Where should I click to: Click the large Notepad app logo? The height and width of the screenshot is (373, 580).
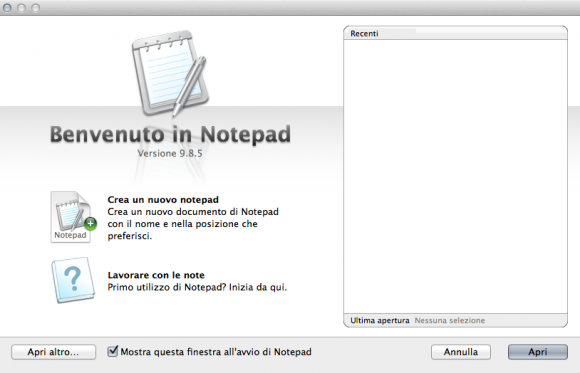click(x=171, y=73)
